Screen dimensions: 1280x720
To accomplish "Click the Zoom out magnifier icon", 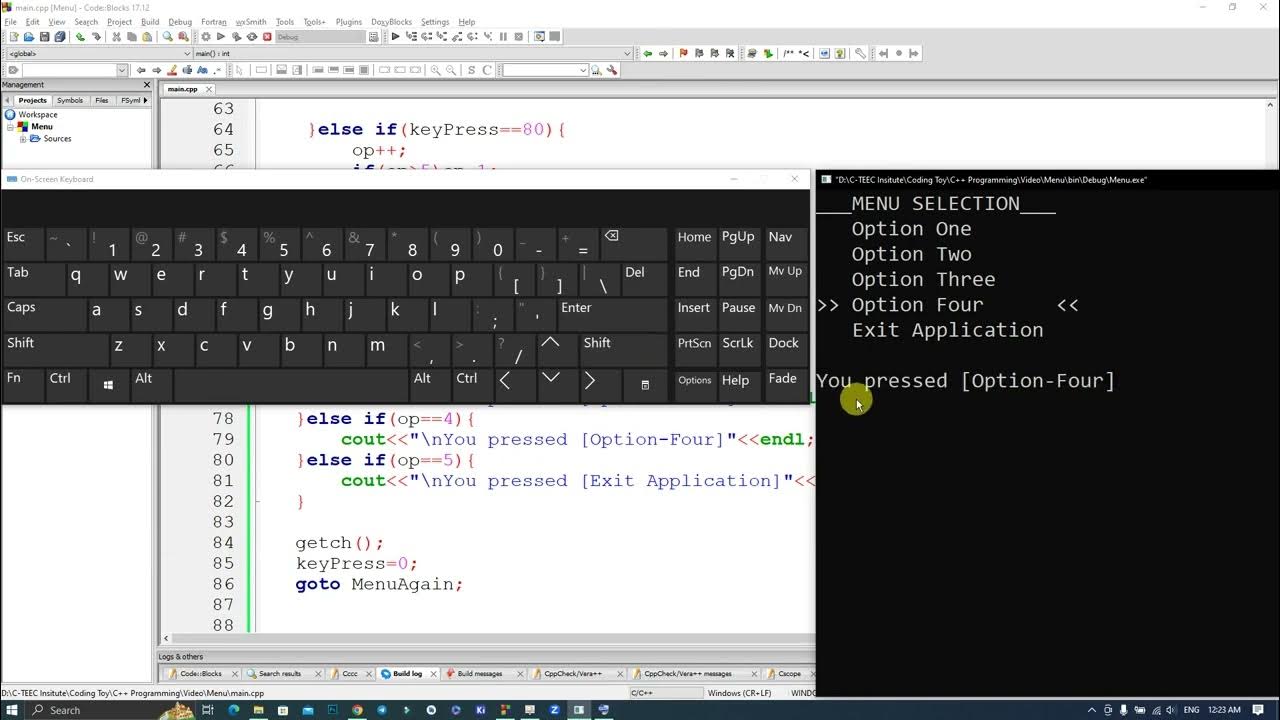I will [451, 70].
